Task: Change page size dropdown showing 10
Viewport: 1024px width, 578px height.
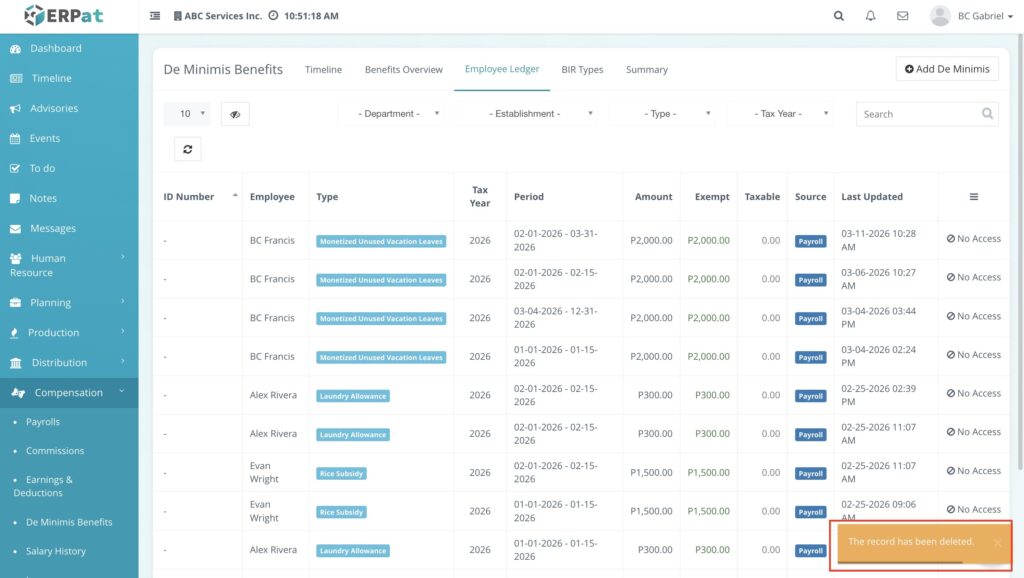Action: pyautogui.click(x=187, y=114)
